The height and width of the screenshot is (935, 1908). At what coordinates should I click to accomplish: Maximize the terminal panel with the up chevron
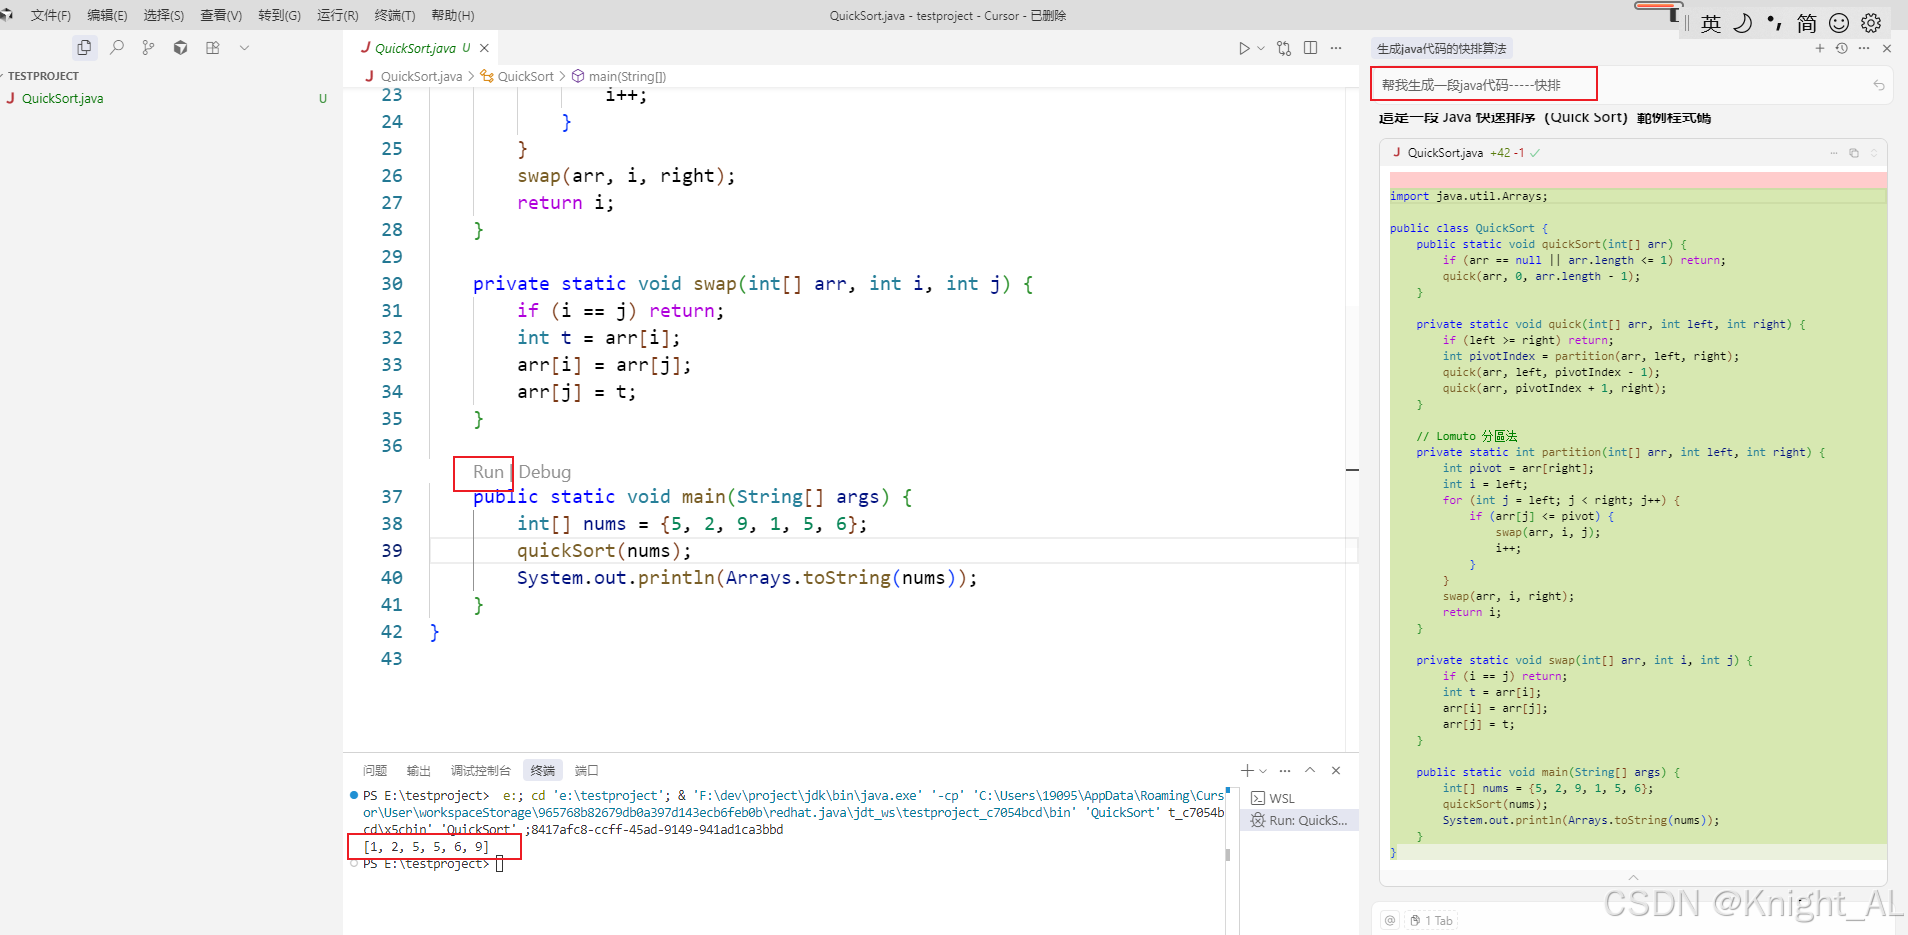[1310, 771]
